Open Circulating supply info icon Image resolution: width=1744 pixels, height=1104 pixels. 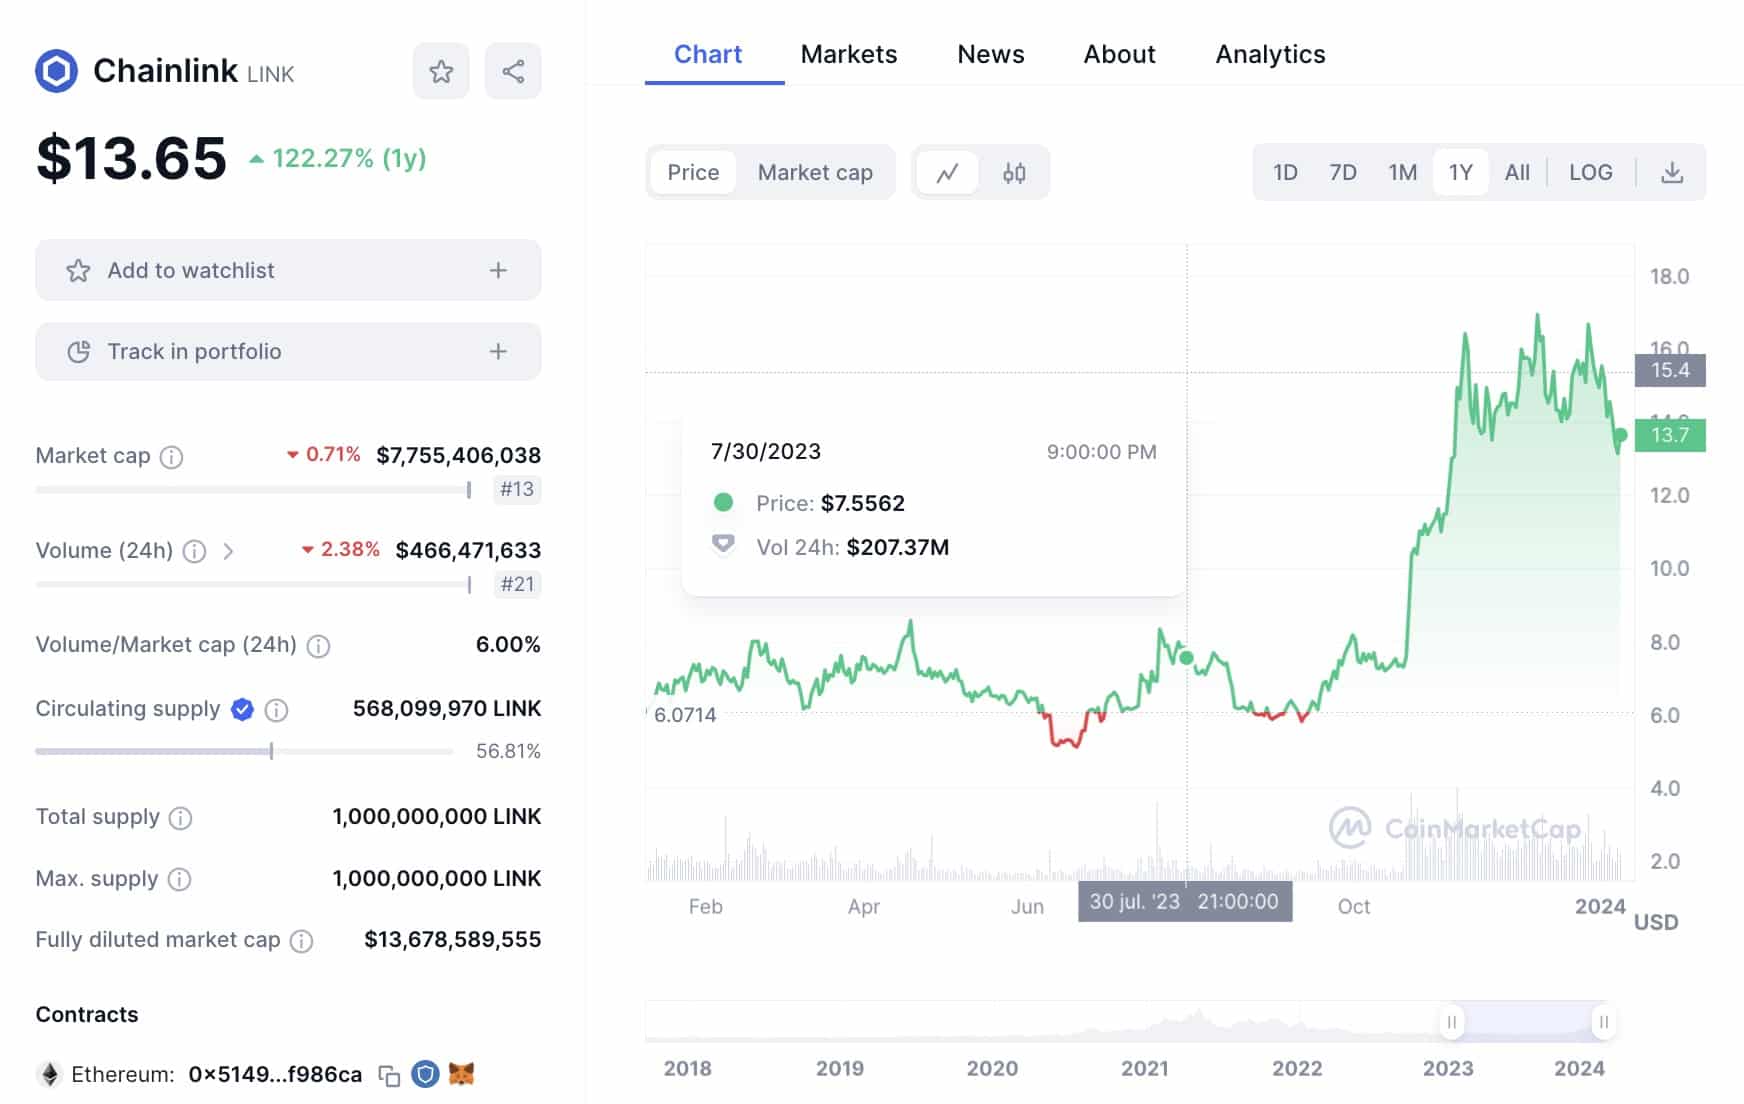tap(277, 710)
